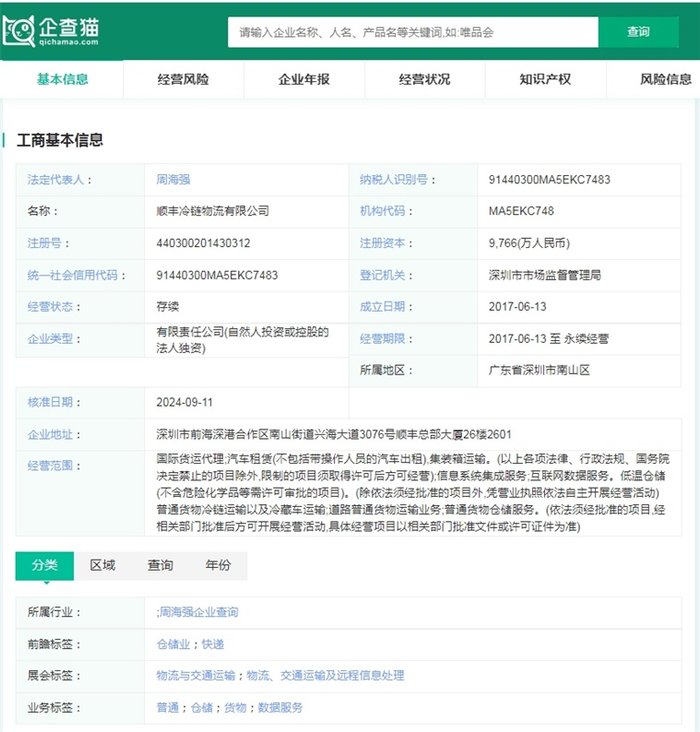Click the 货物 business tag link
700x732 pixels.
pos(235,708)
